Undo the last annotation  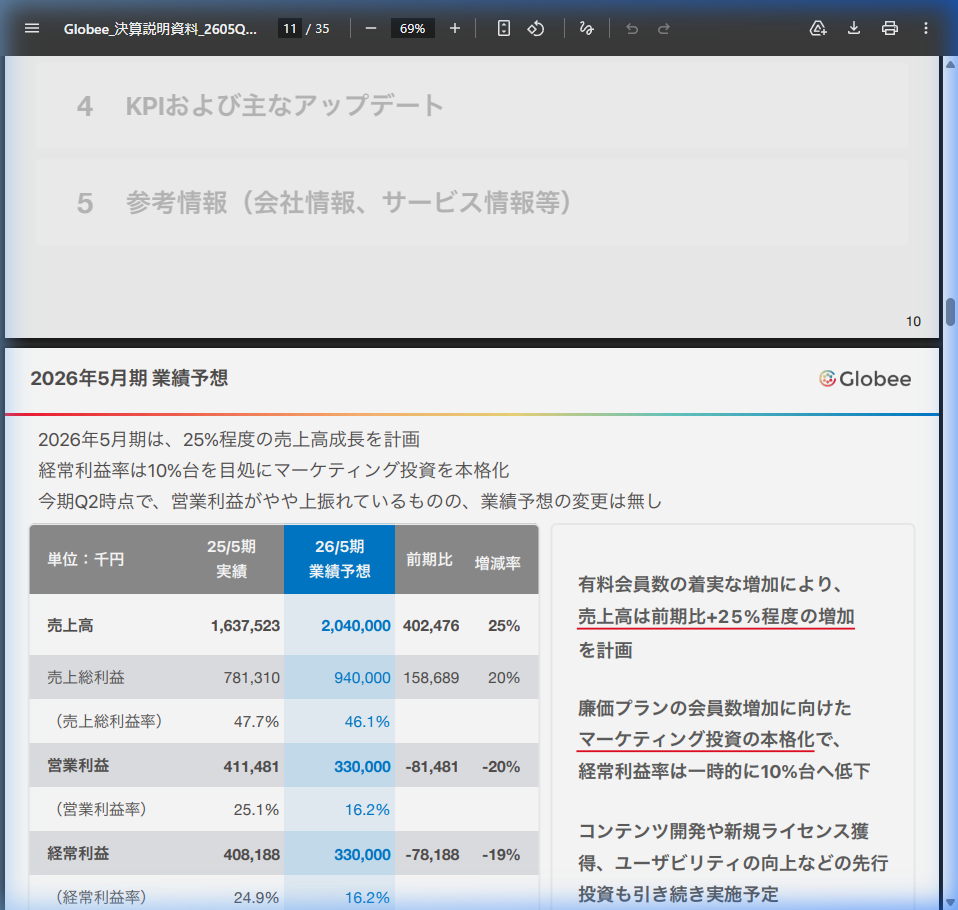point(631,28)
